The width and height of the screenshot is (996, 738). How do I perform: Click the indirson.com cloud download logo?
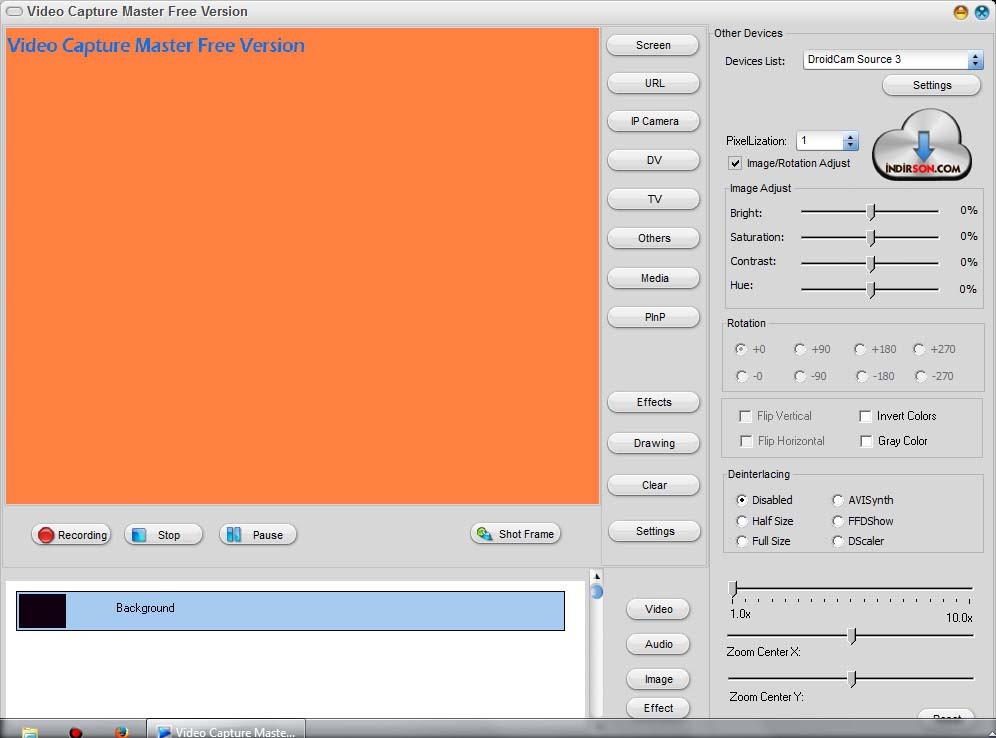tap(922, 145)
